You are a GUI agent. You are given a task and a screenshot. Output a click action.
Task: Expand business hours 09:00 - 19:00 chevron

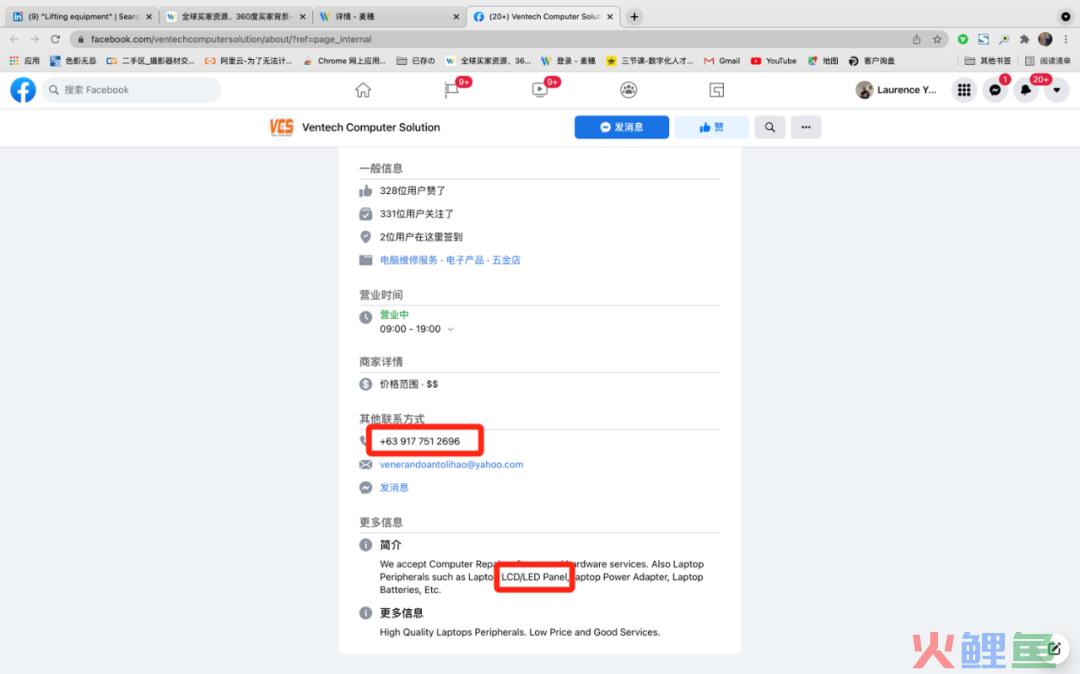tap(450, 329)
